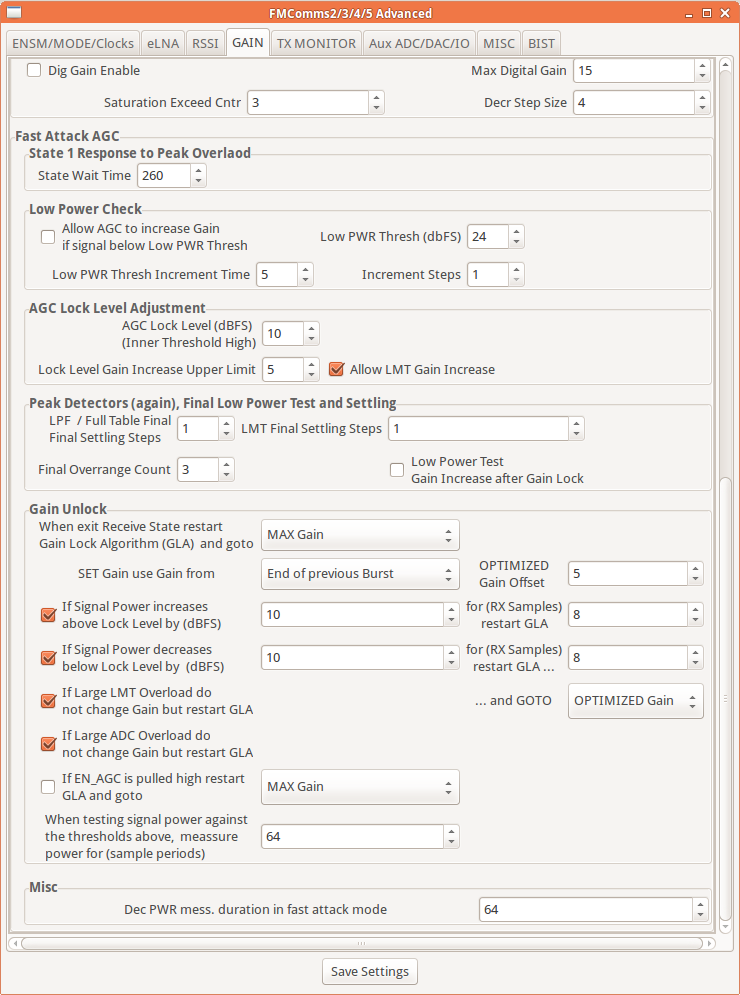Screen dimensions: 740x995
Task: Click the AGC Lock Level field
Action: (282, 334)
